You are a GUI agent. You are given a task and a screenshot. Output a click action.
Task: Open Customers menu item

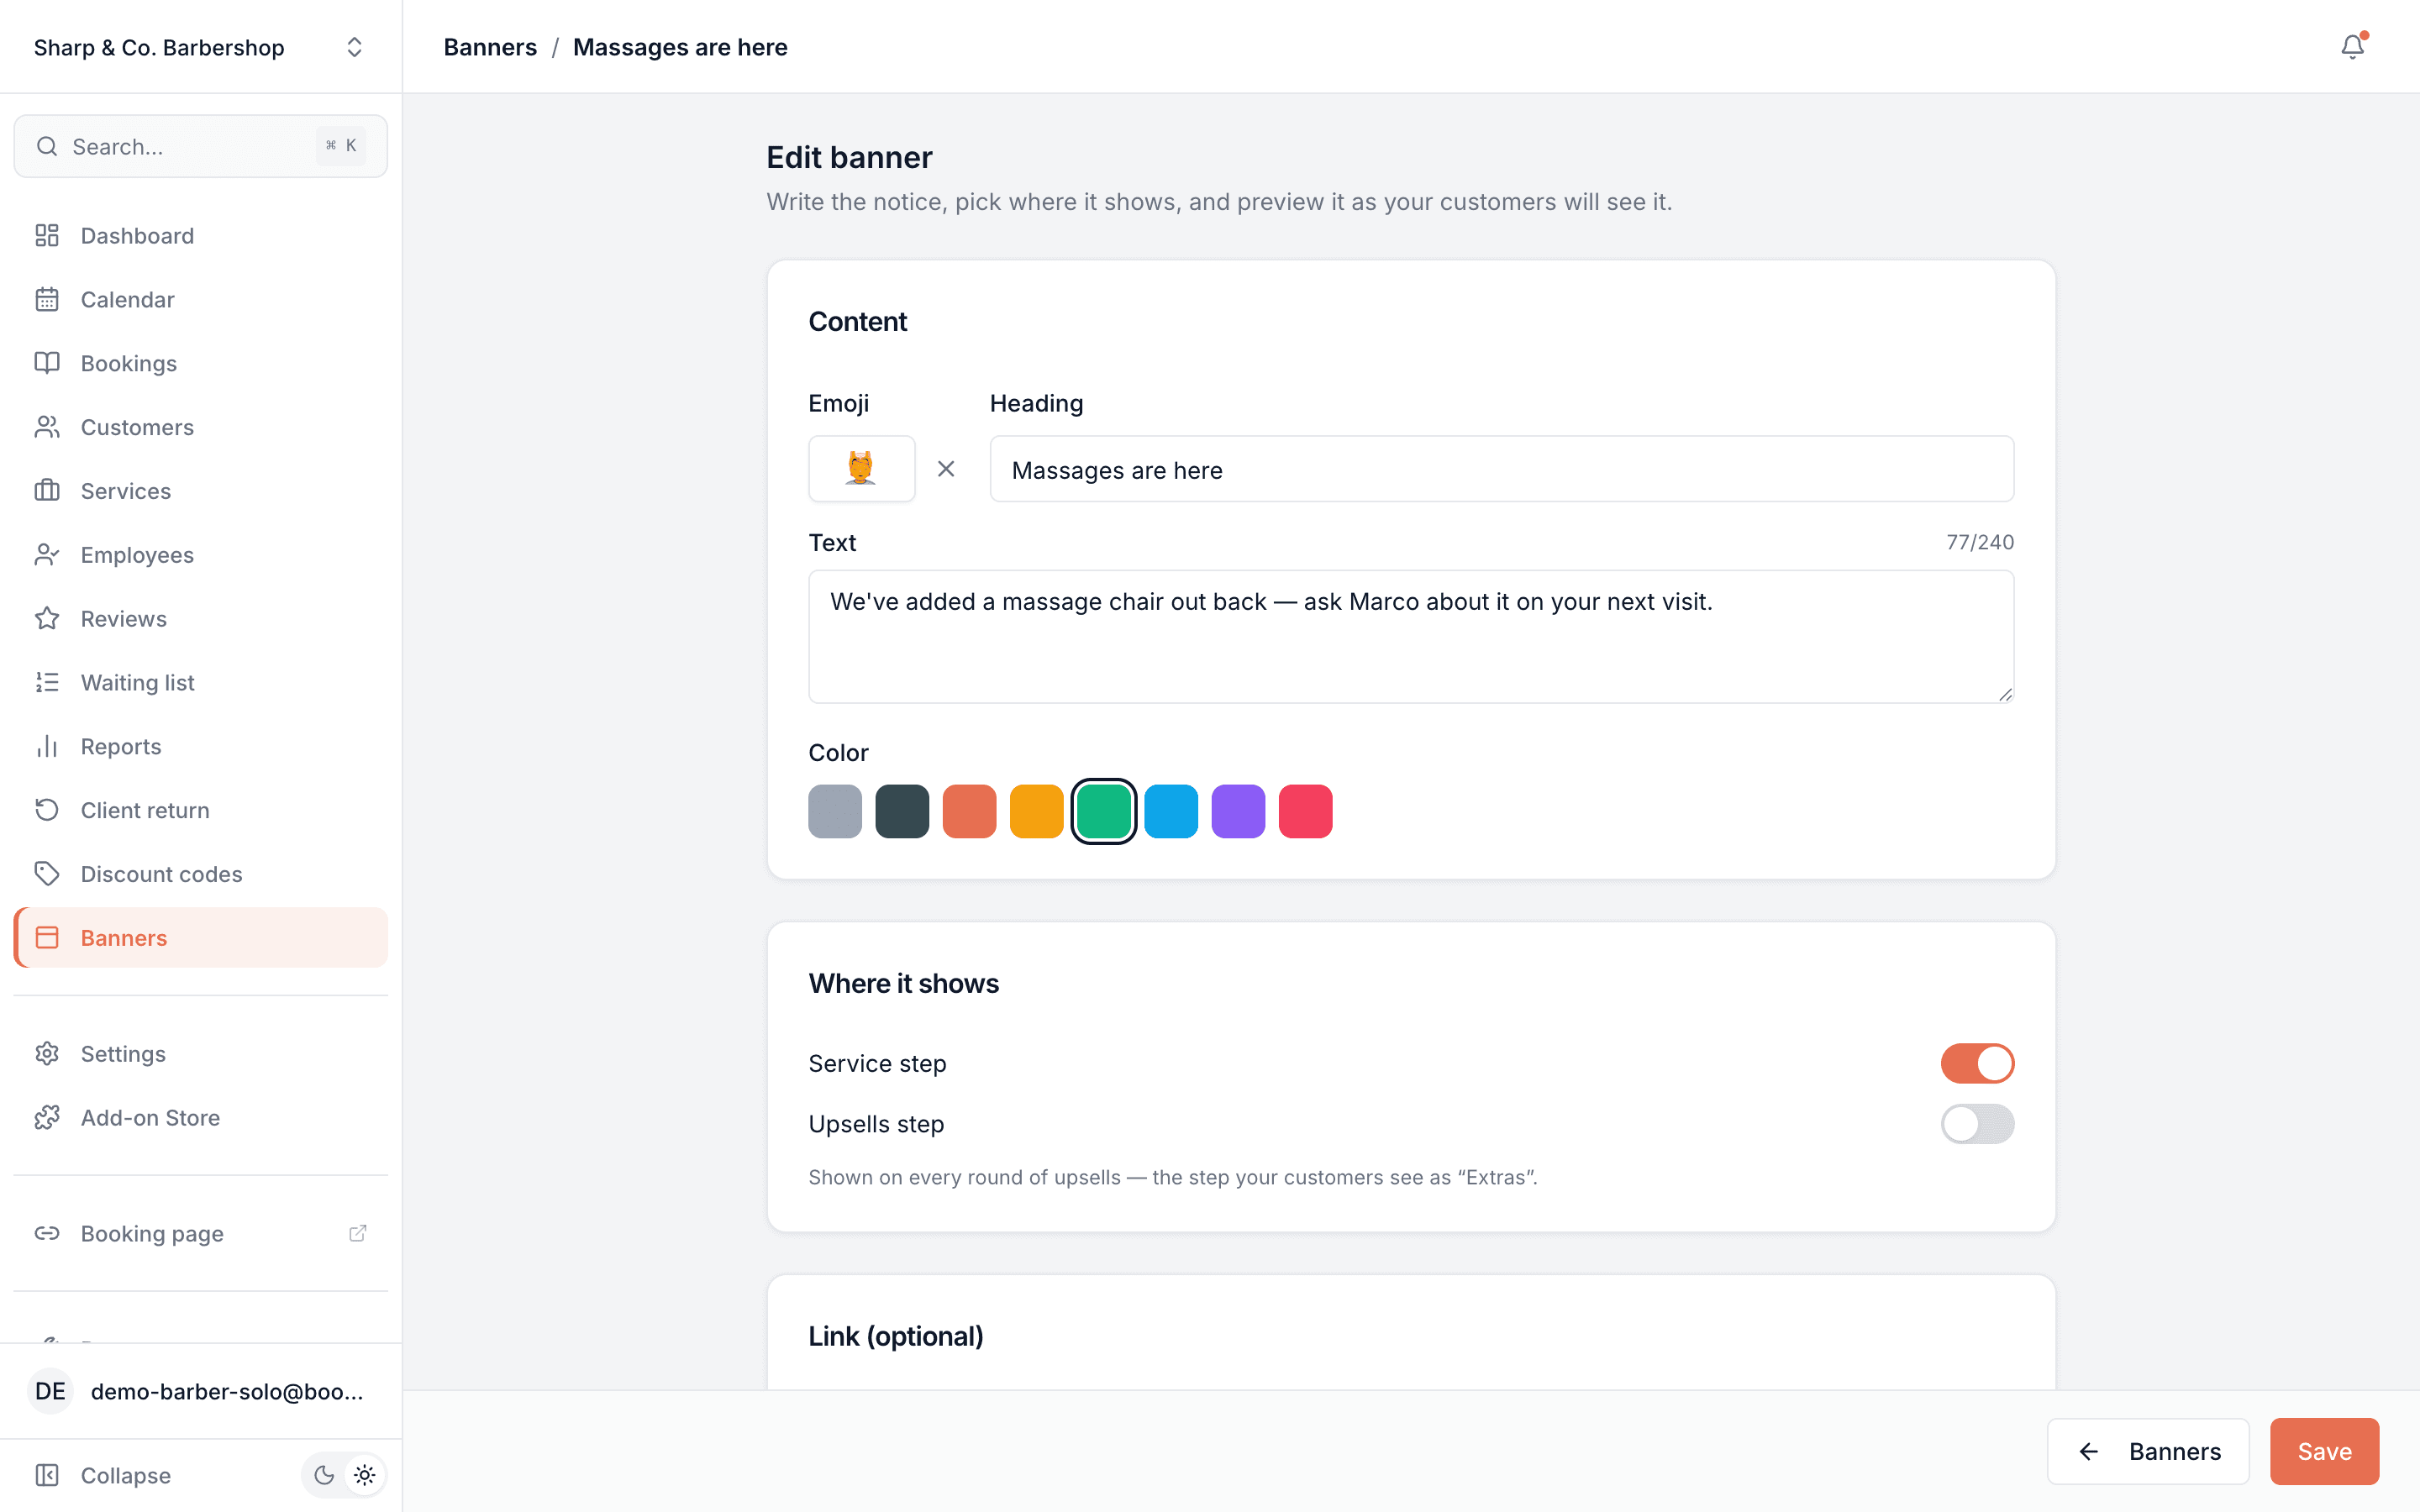tap(200, 427)
